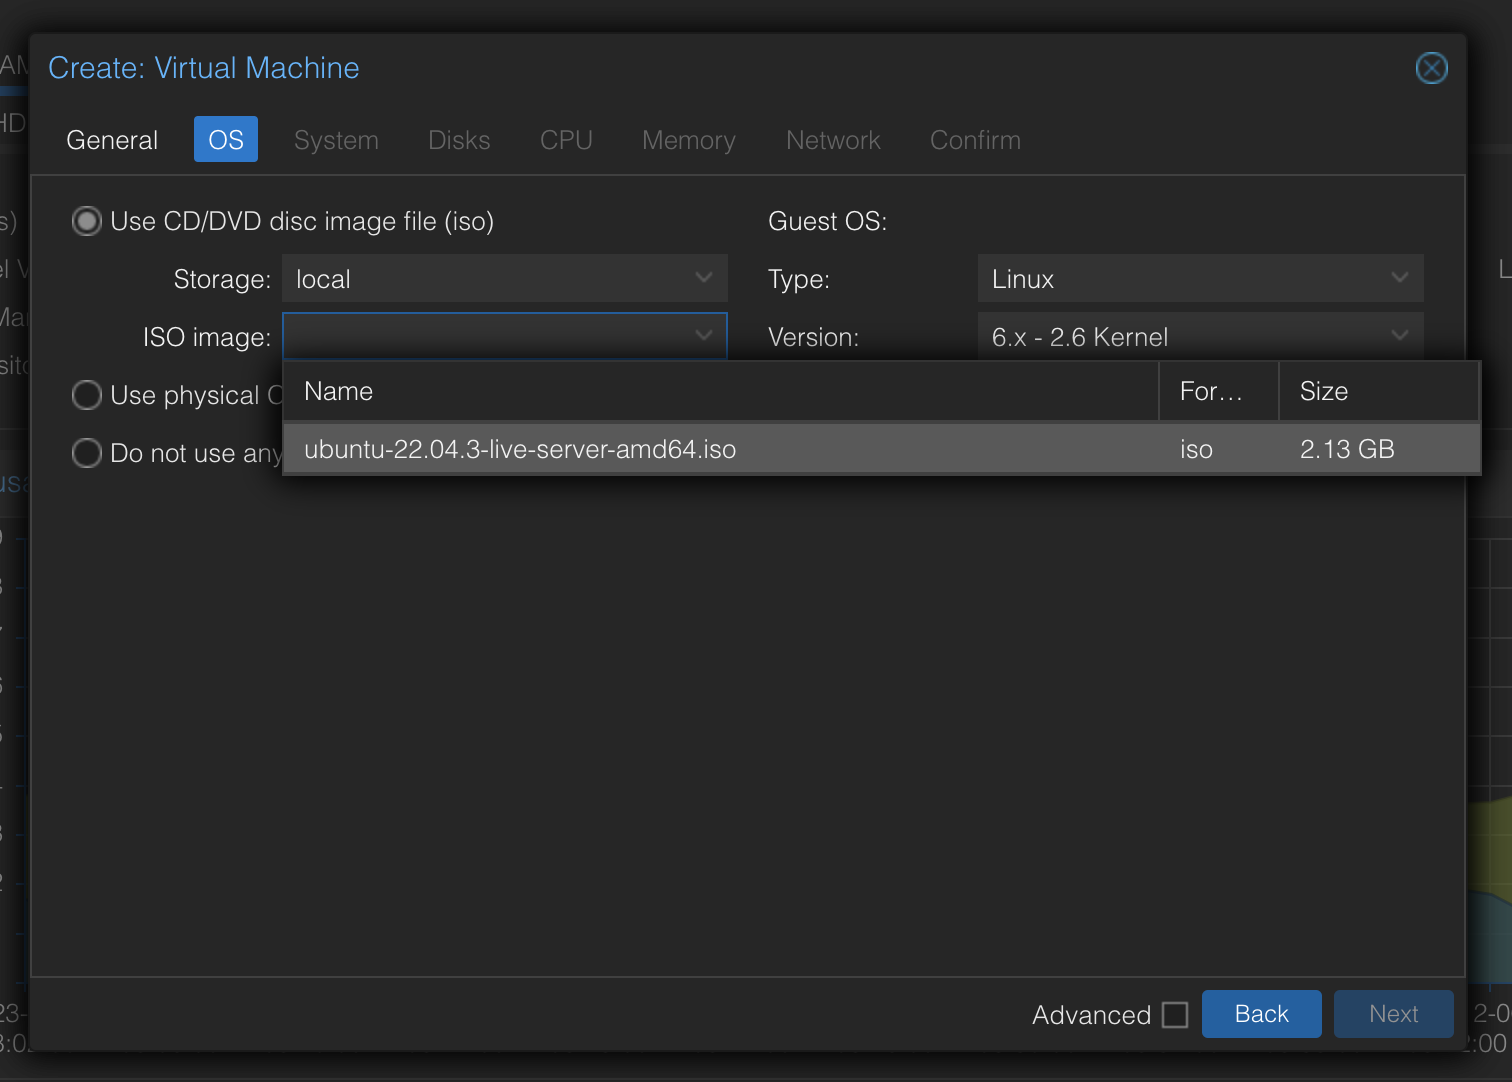Click the Back button
Viewport: 1512px width, 1082px height.
[x=1261, y=1014]
